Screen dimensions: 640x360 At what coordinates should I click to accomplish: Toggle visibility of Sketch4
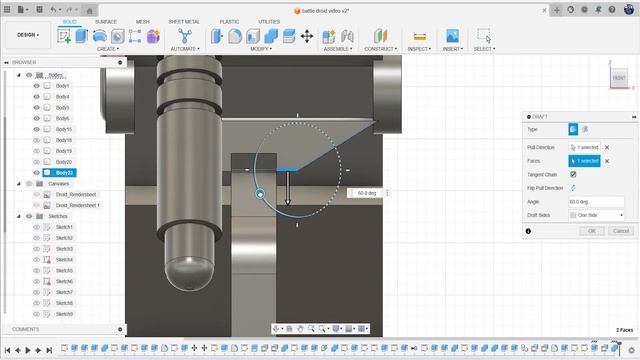36,260
